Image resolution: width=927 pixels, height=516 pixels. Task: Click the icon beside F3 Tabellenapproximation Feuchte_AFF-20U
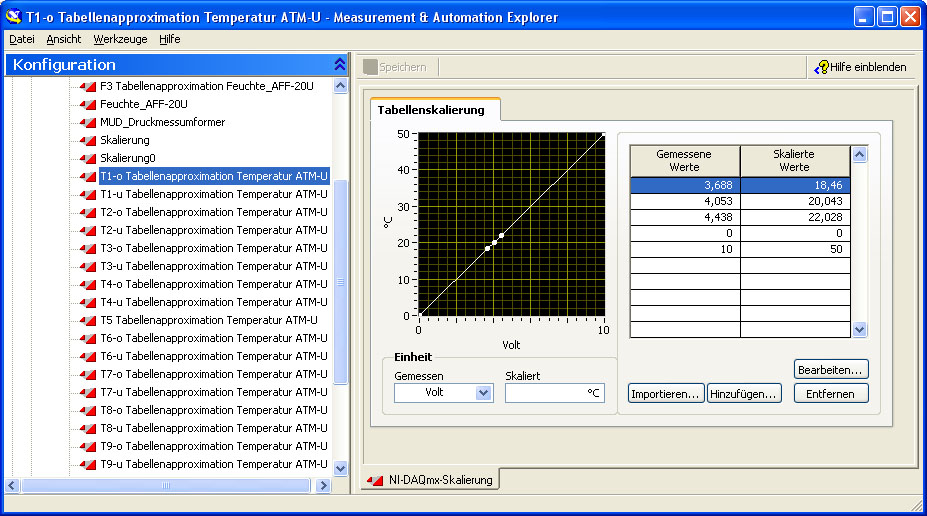point(87,87)
